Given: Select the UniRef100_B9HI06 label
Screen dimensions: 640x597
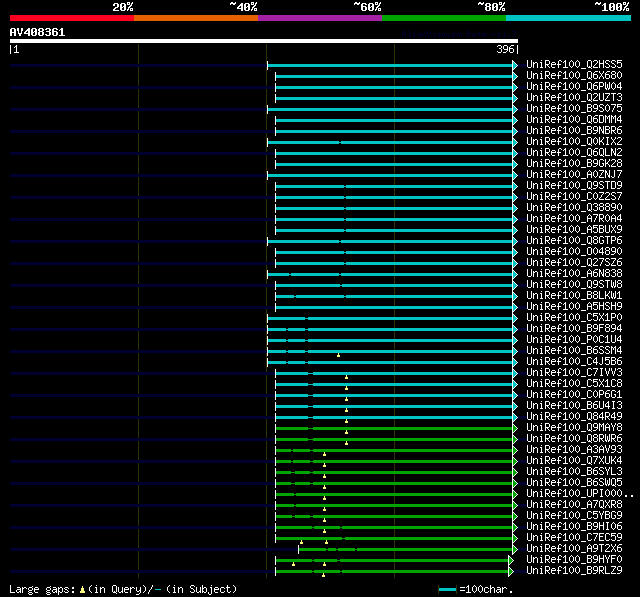Looking at the screenshot, I should (574, 527).
